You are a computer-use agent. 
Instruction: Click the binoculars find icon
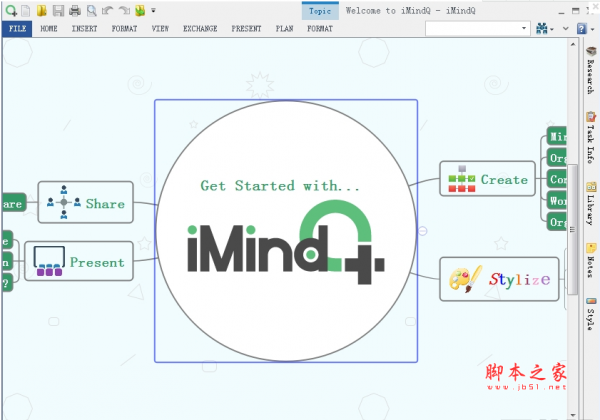(x=541, y=29)
